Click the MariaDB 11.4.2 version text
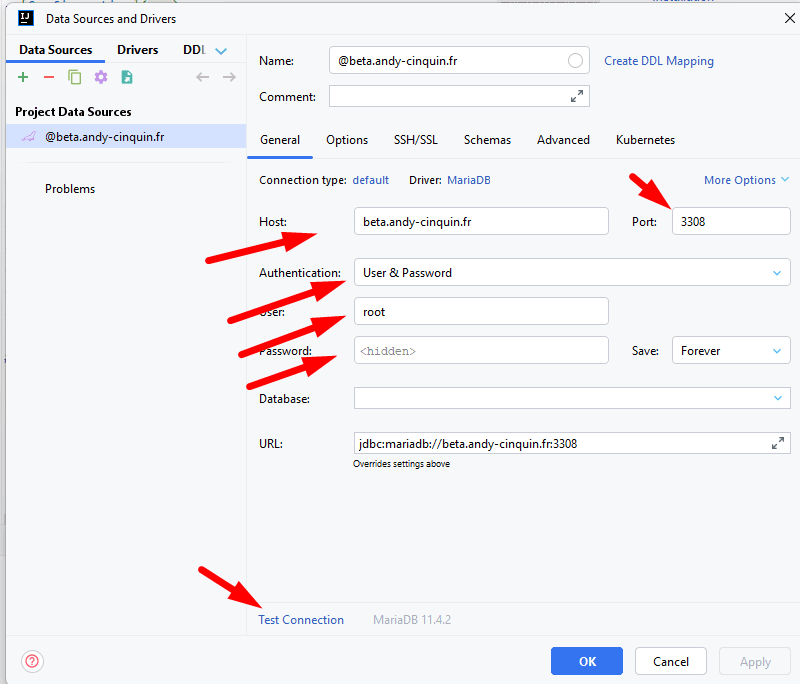 pos(412,620)
